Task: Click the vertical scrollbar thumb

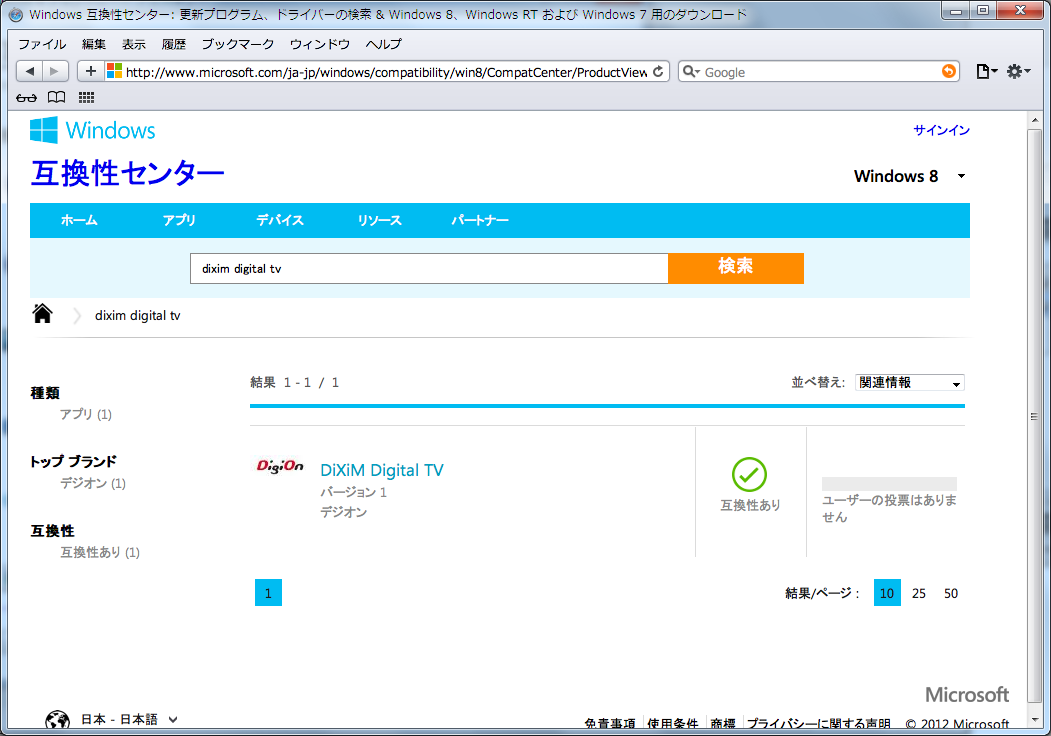Action: click(1034, 416)
